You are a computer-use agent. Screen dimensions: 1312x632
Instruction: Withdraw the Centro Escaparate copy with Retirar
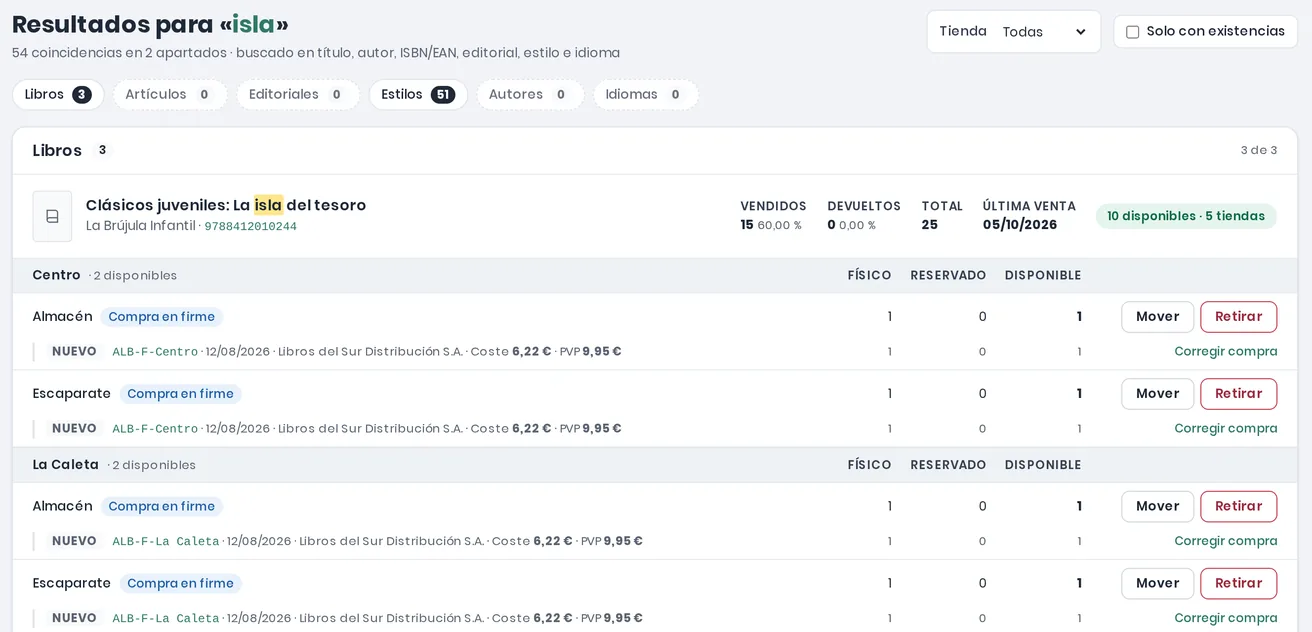1238,394
